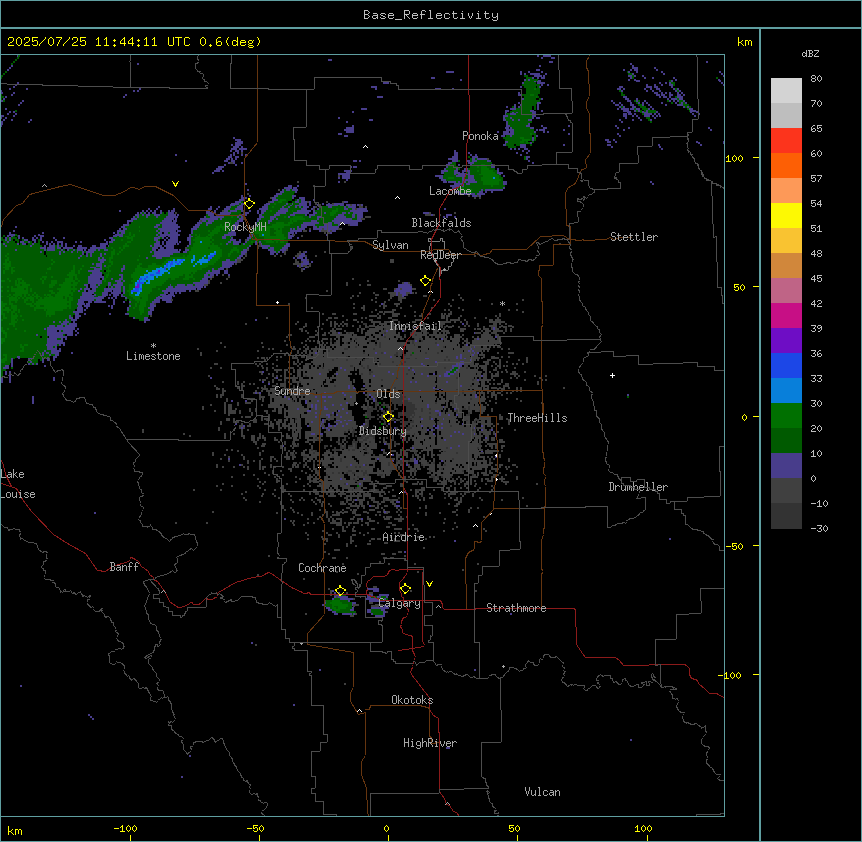The height and width of the screenshot is (842, 862).
Task: Click the Vulcan city label
Action: pos(543,792)
